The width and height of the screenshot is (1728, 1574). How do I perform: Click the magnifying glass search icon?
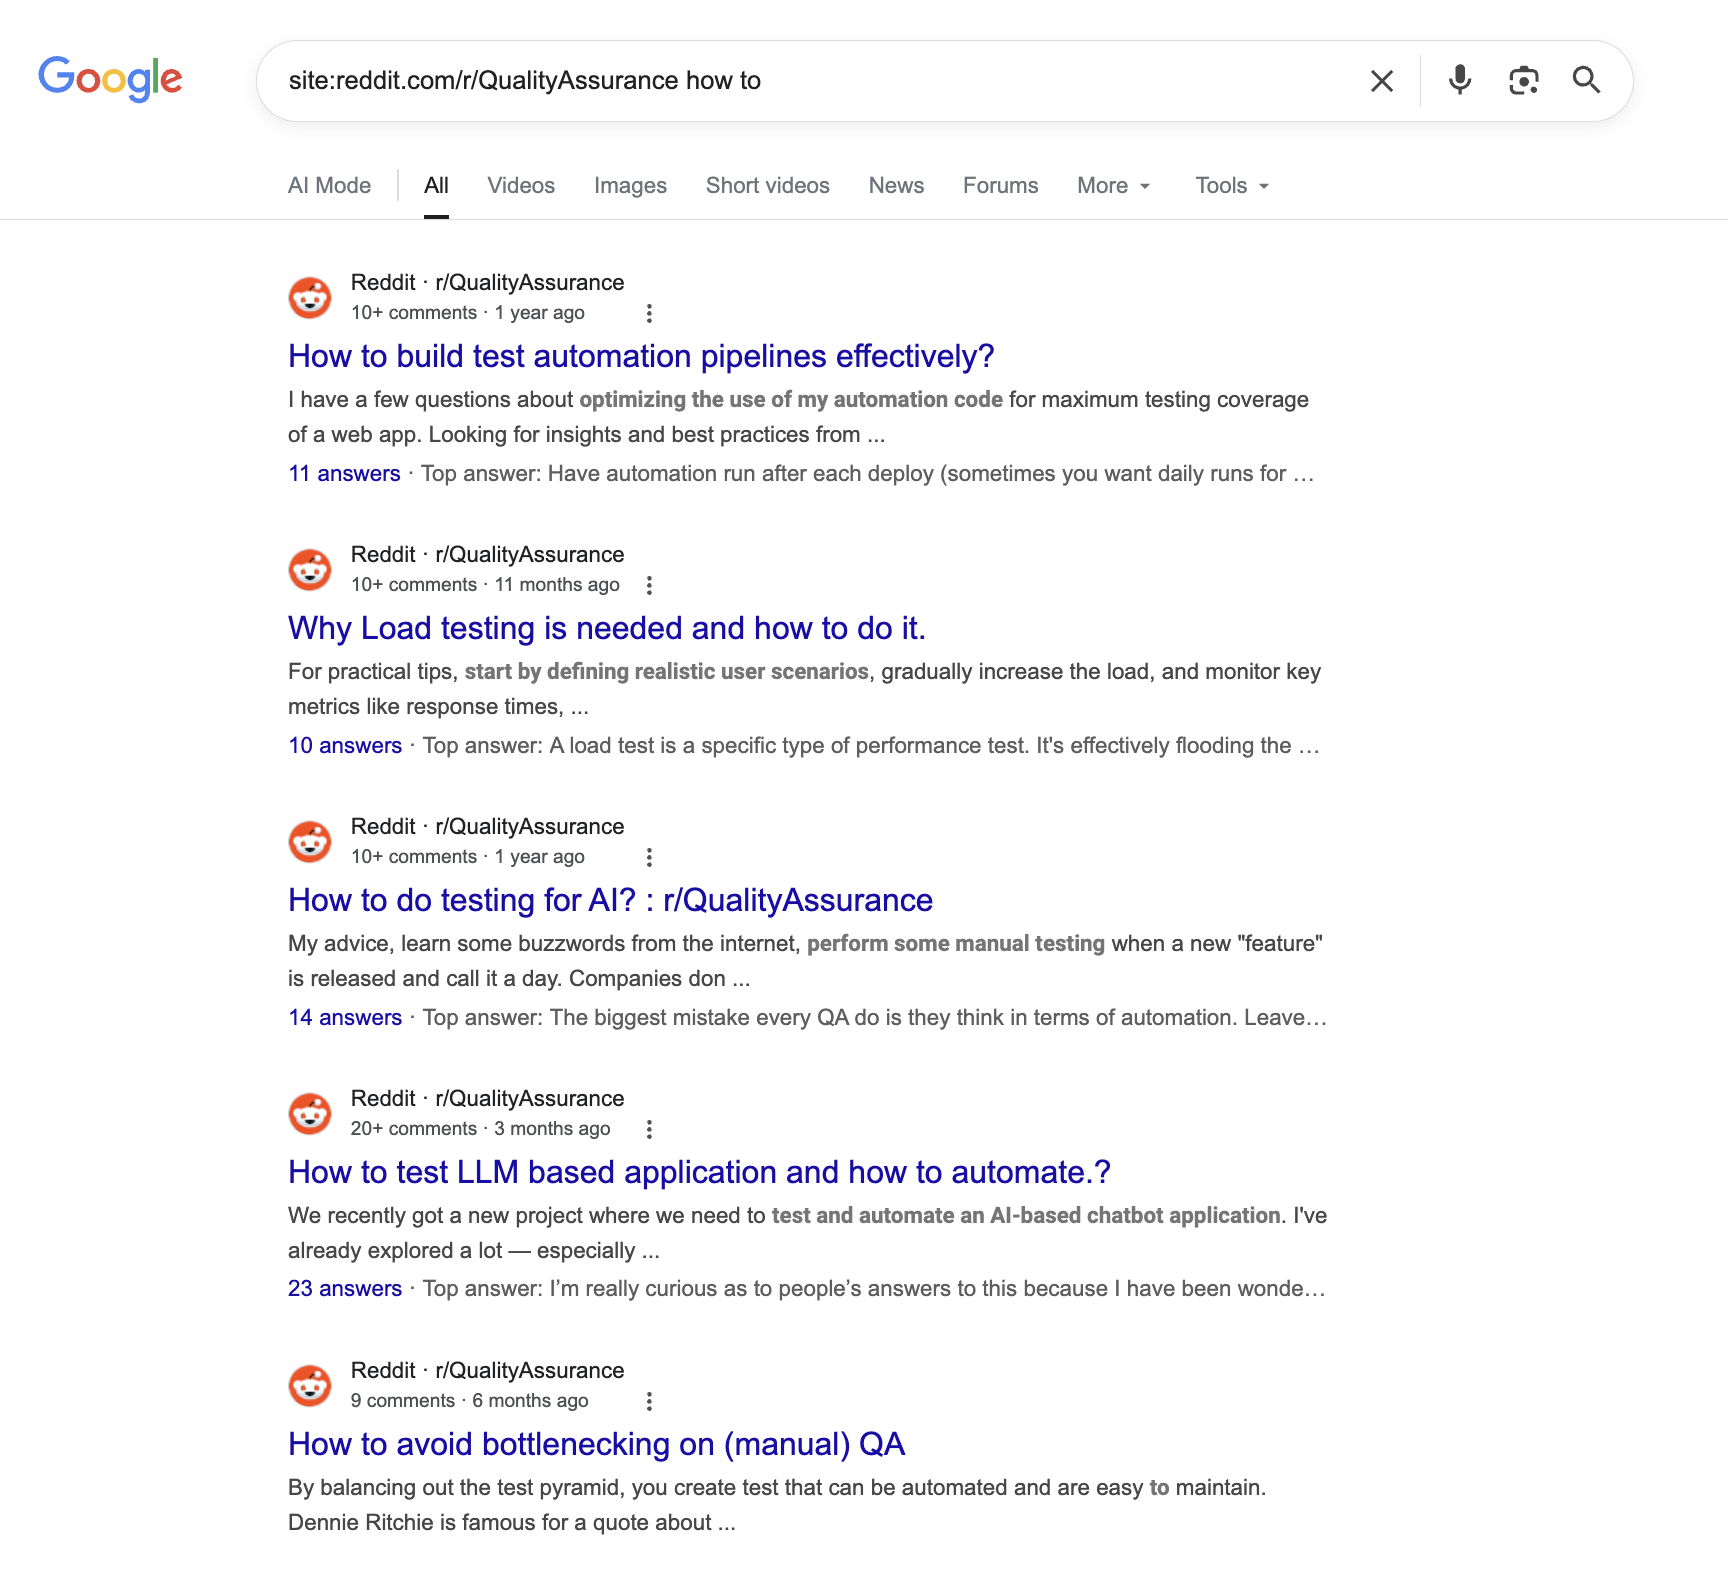tap(1586, 80)
